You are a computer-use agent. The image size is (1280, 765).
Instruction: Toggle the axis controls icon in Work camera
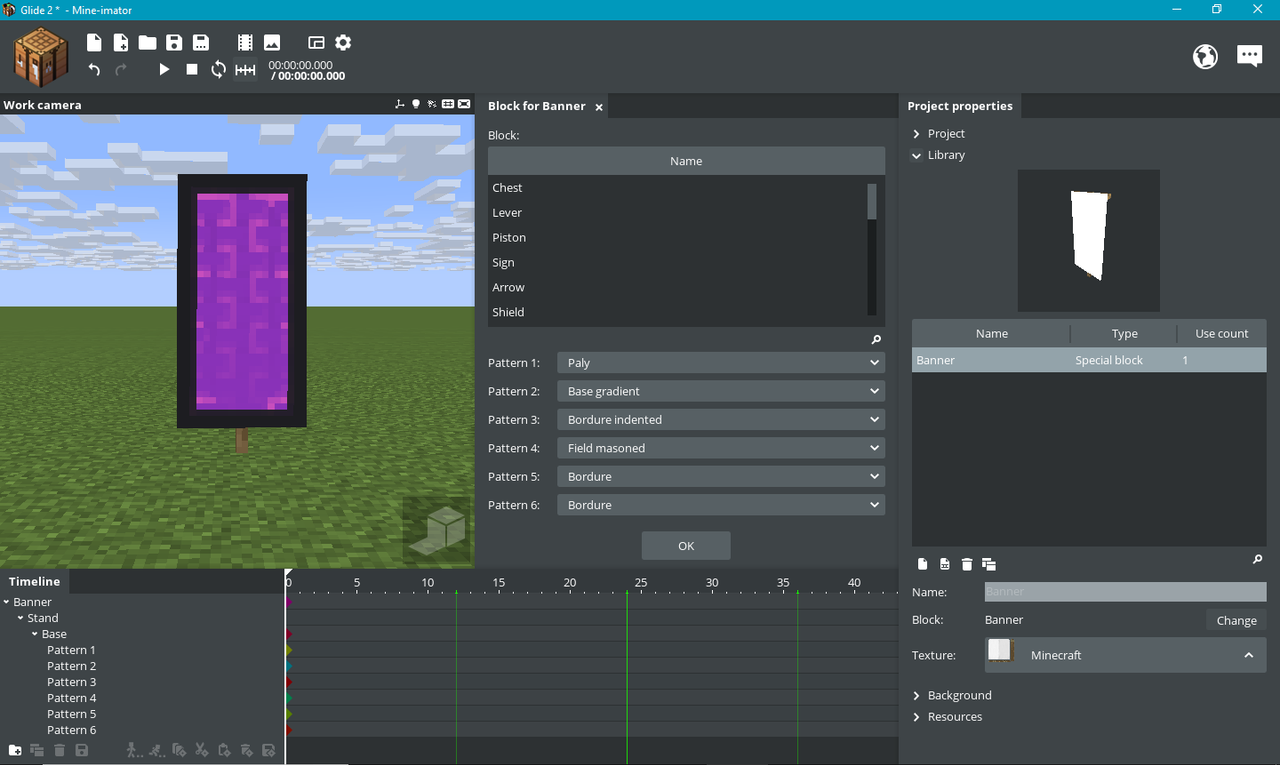(400, 104)
